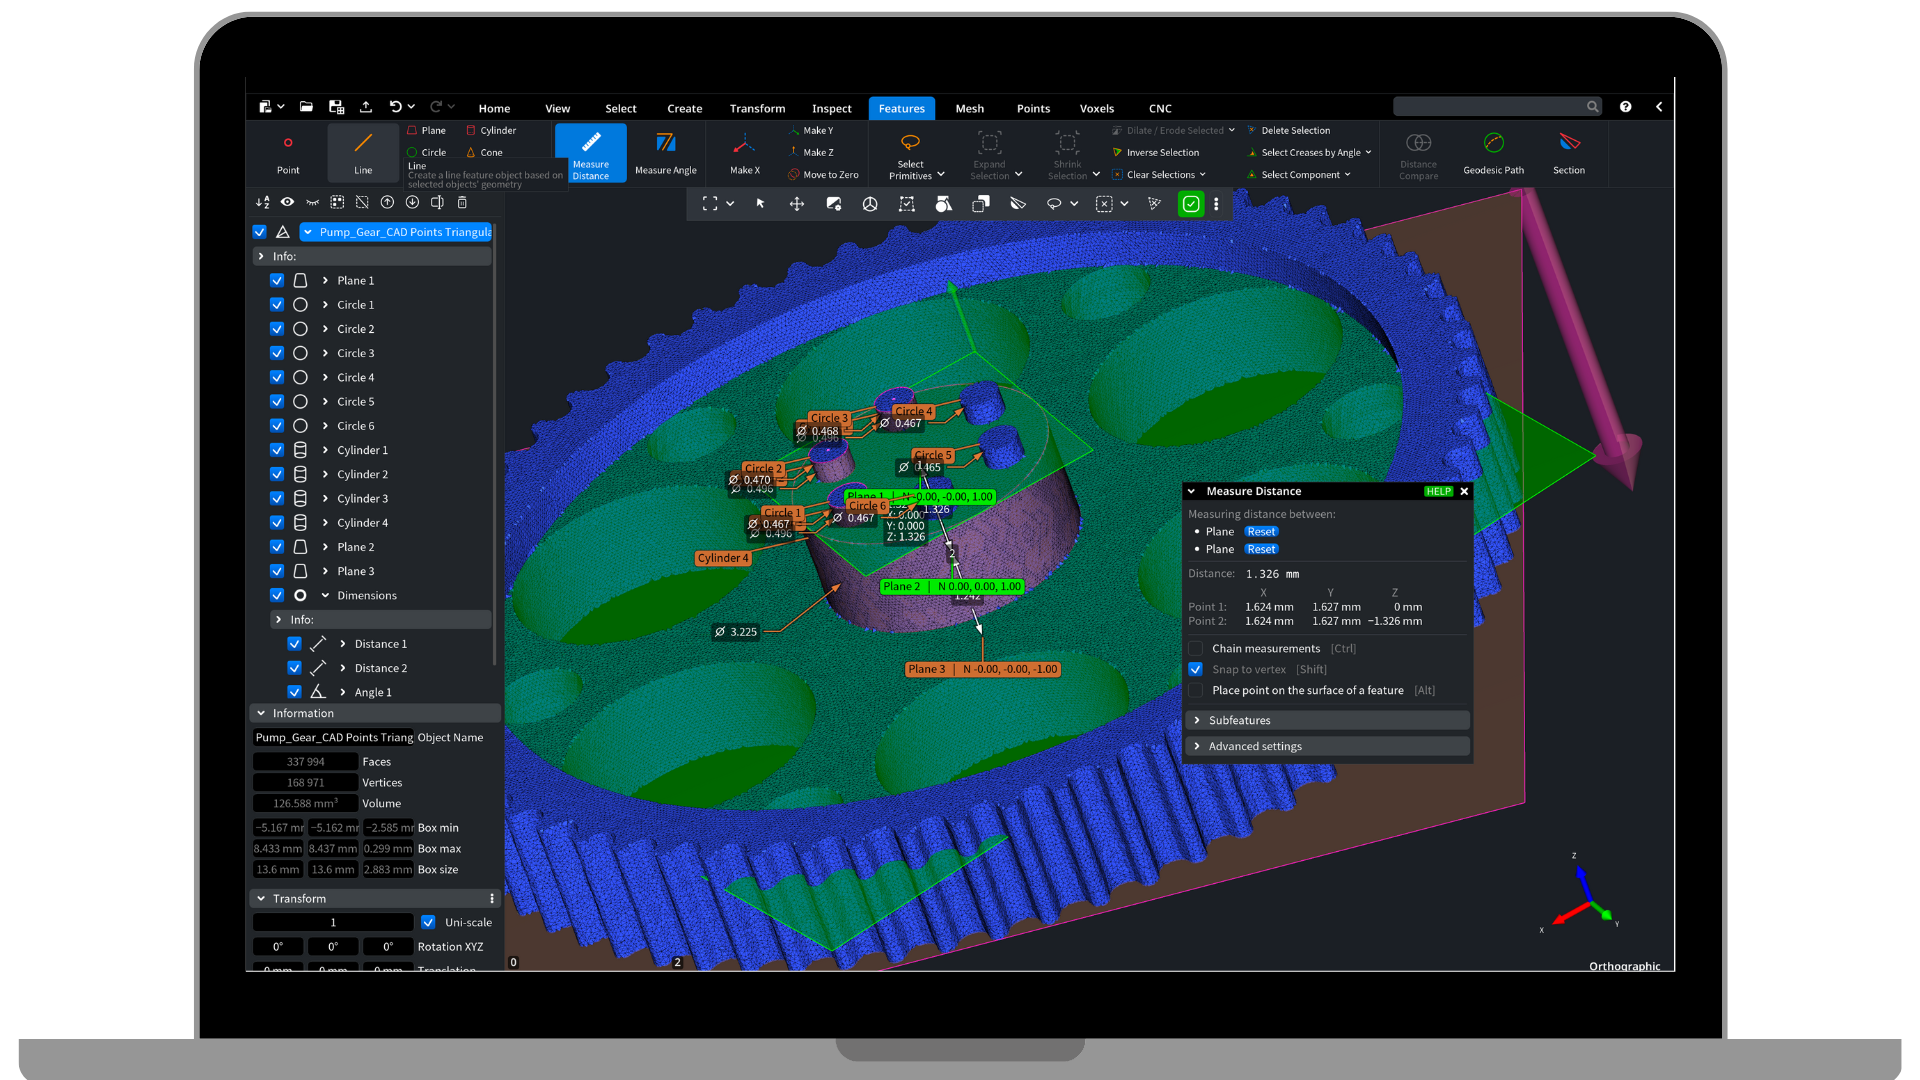Switch to the Inspect tab

click(x=831, y=109)
